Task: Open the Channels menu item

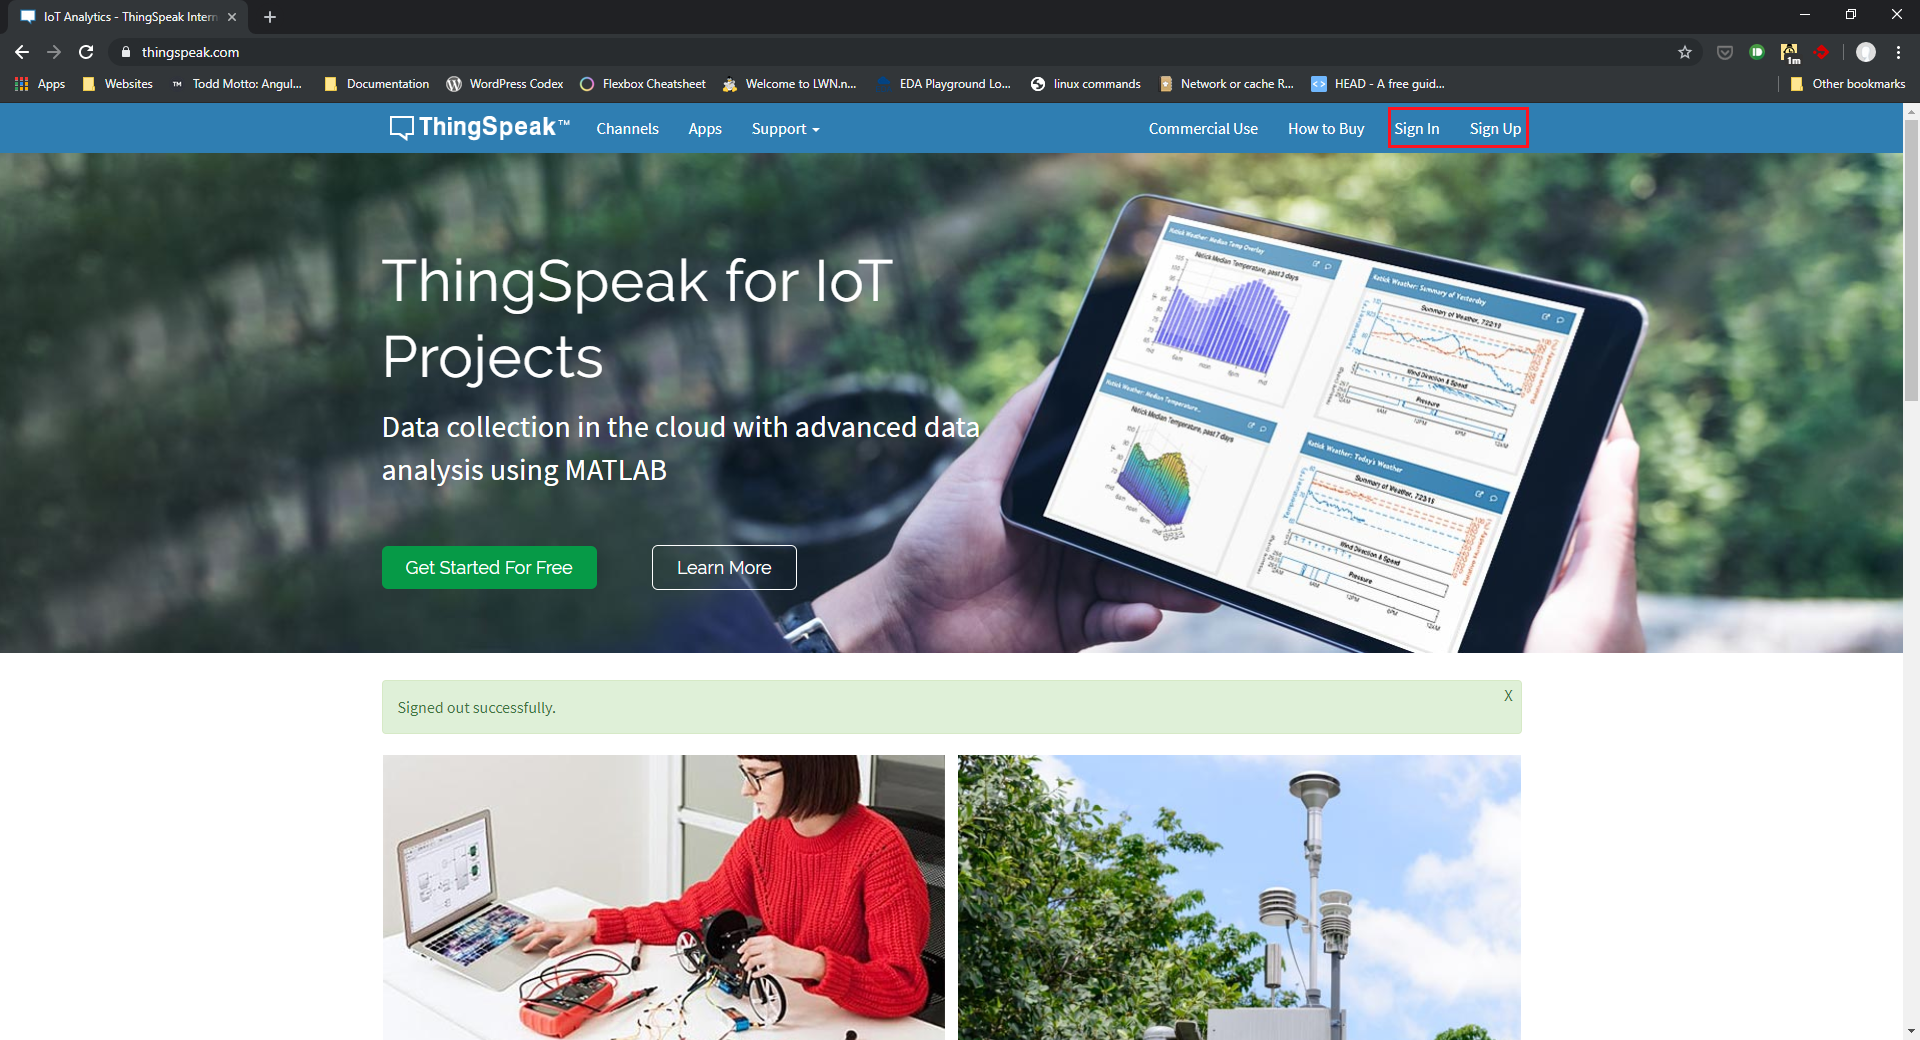Action: coord(627,129)
